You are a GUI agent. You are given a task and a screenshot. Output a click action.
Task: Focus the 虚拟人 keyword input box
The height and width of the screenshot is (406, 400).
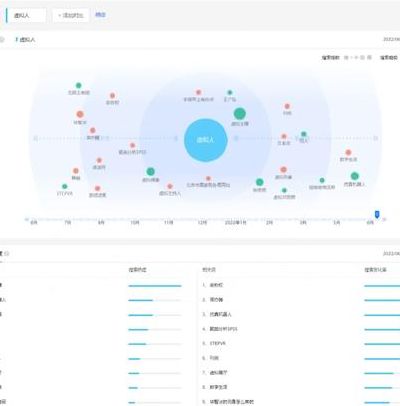(27, 15)
